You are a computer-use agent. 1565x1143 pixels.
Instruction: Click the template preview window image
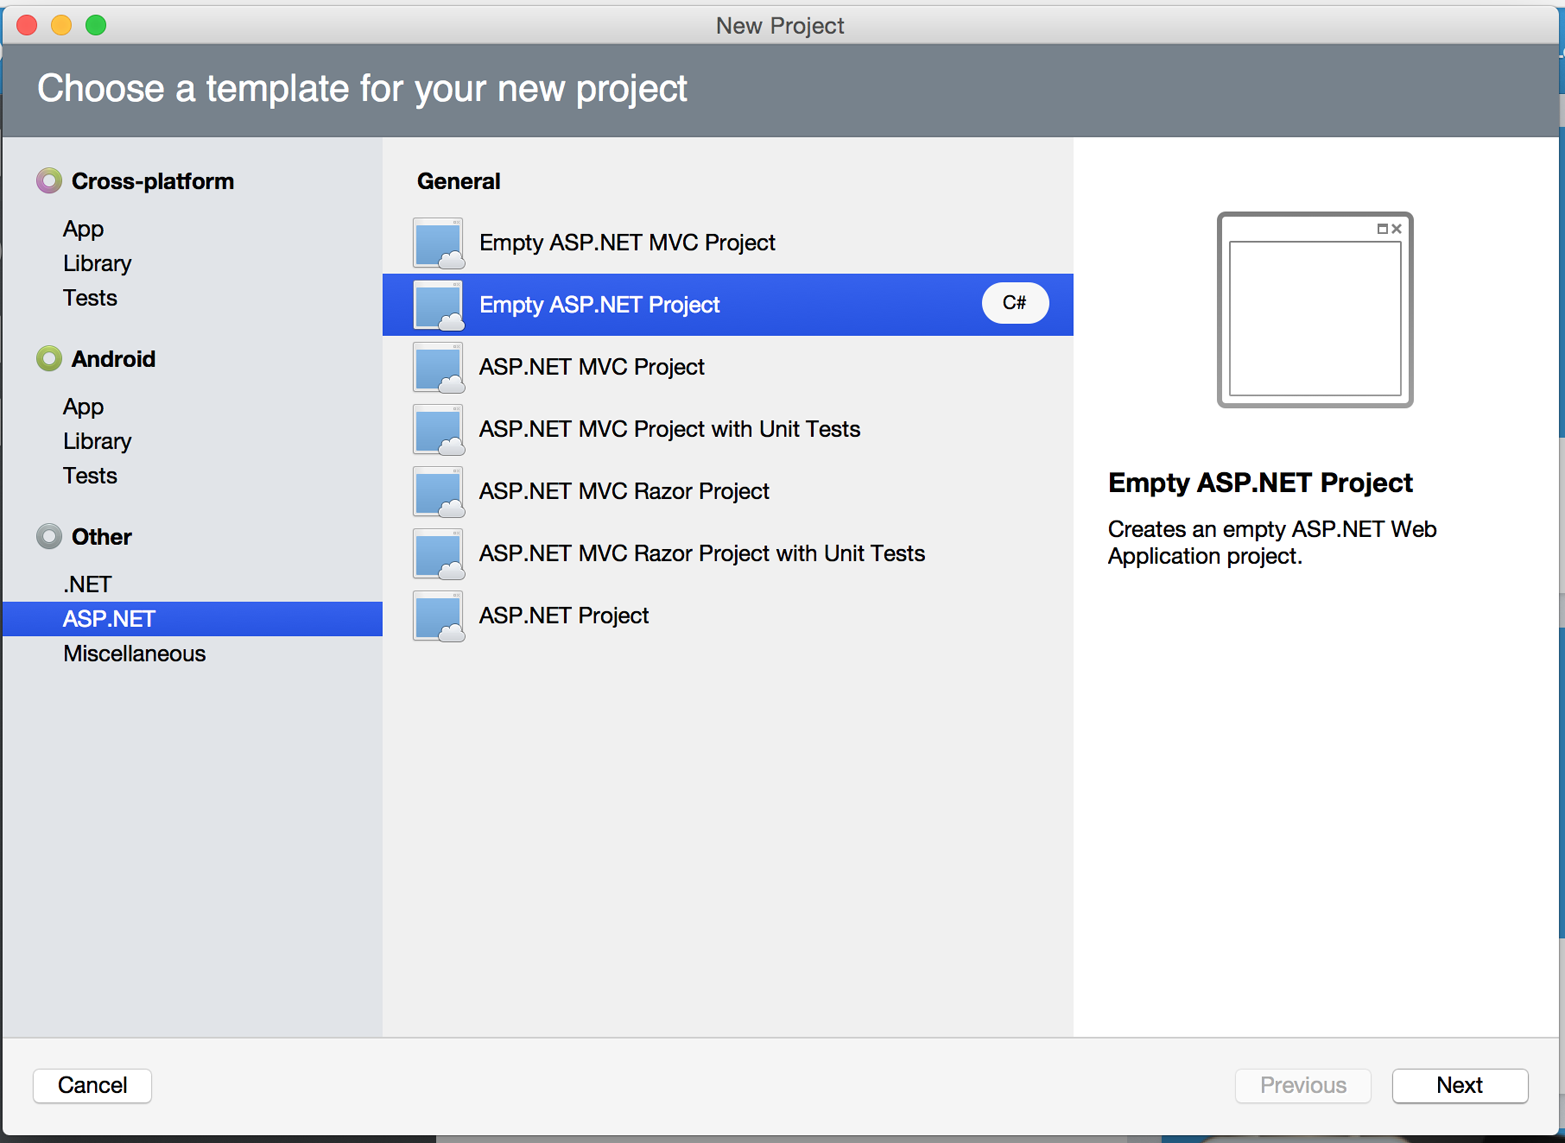(1315, 310)
